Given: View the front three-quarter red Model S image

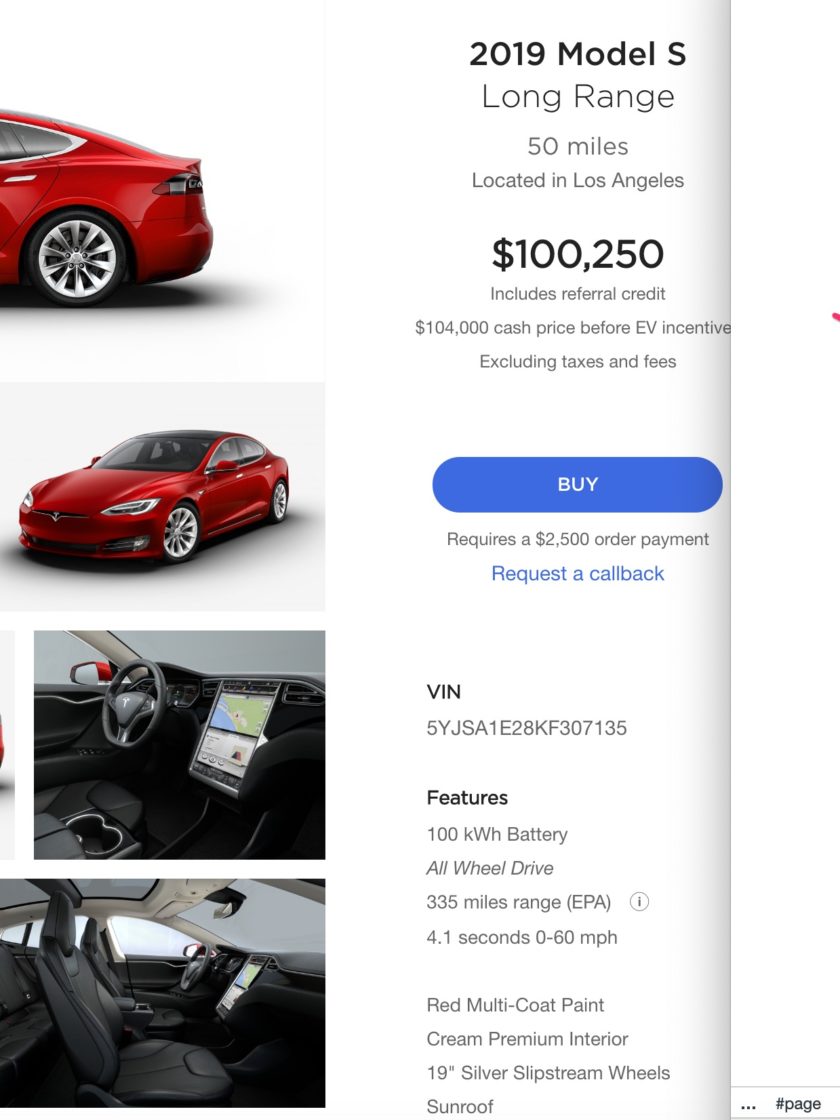Looking at the screenshot, I should 162,496.
